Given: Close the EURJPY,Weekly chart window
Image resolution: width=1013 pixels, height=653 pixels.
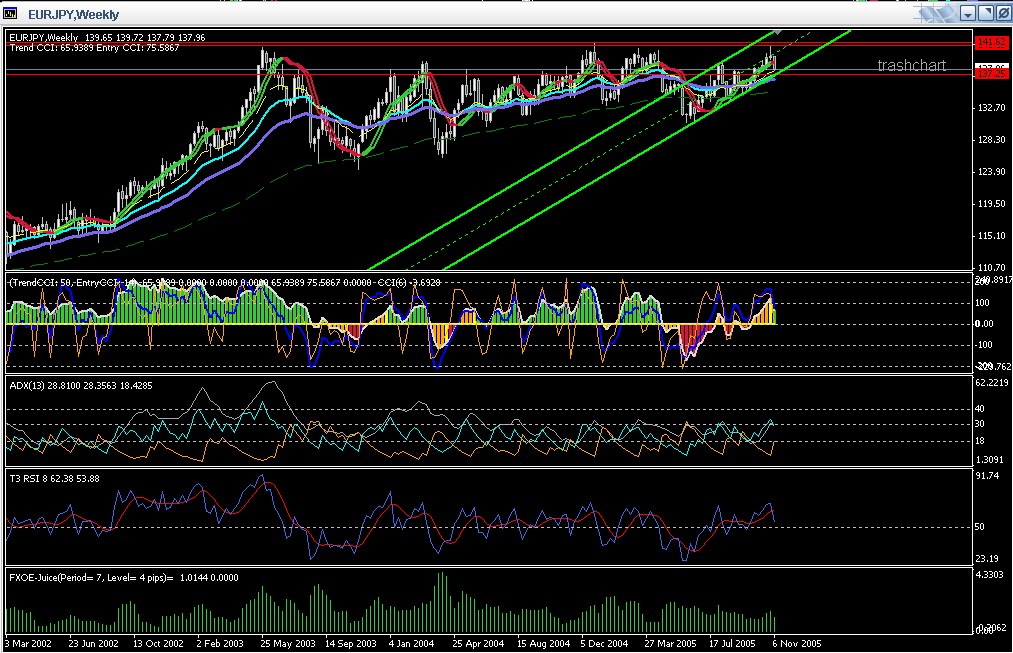Looking at the screenshot, I should (x=1003, y=14).
